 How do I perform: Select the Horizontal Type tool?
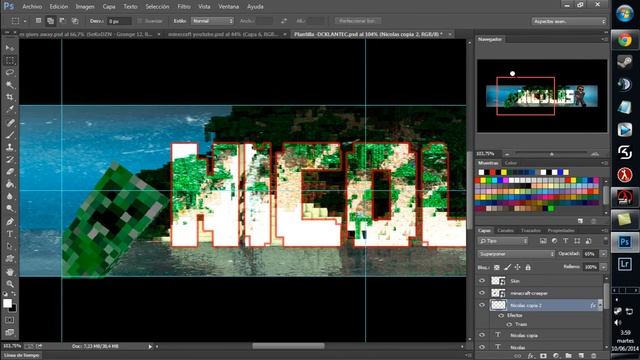point(10,234)
